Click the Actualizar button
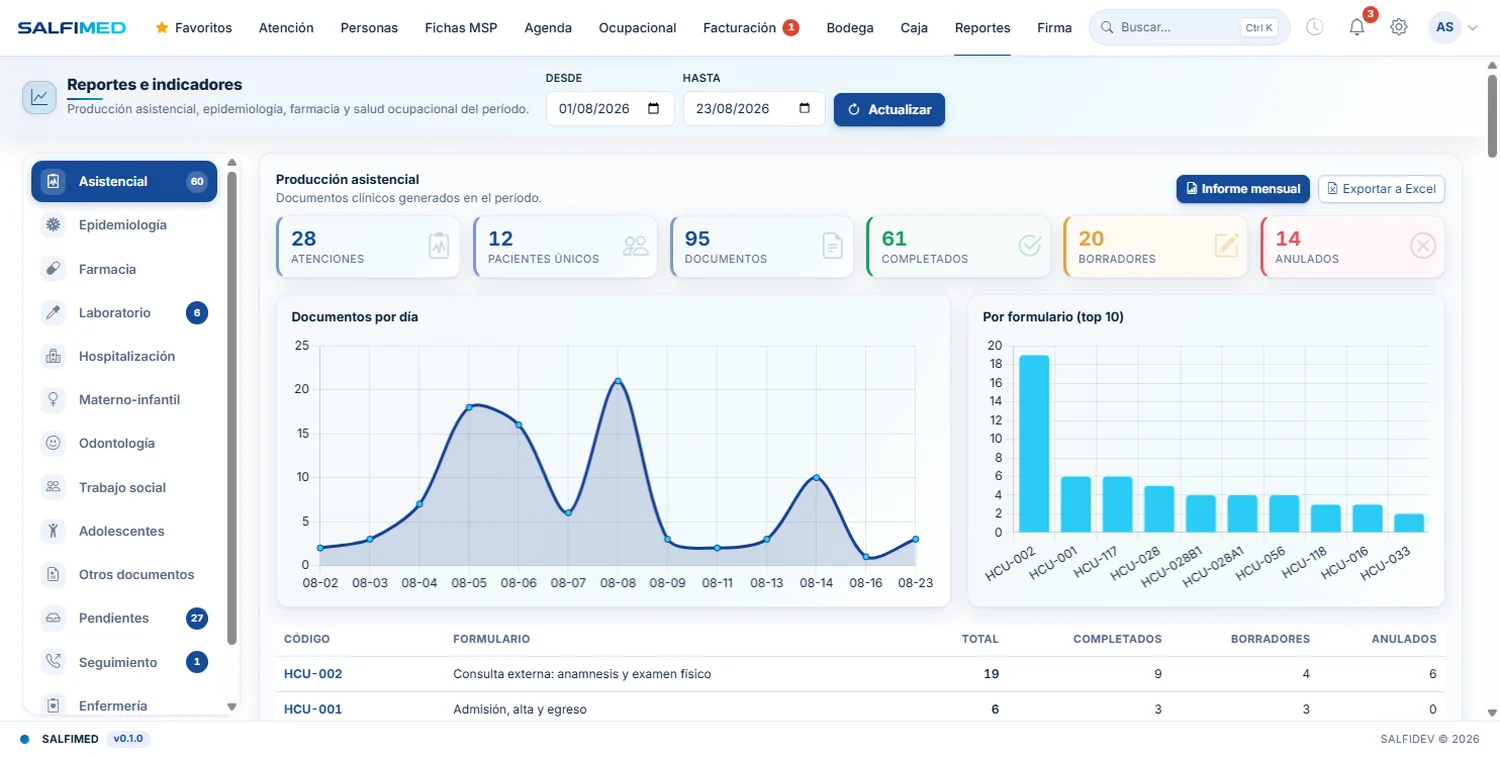The width and height of the screenshot is (1500, 757). [x=889, y=110]
